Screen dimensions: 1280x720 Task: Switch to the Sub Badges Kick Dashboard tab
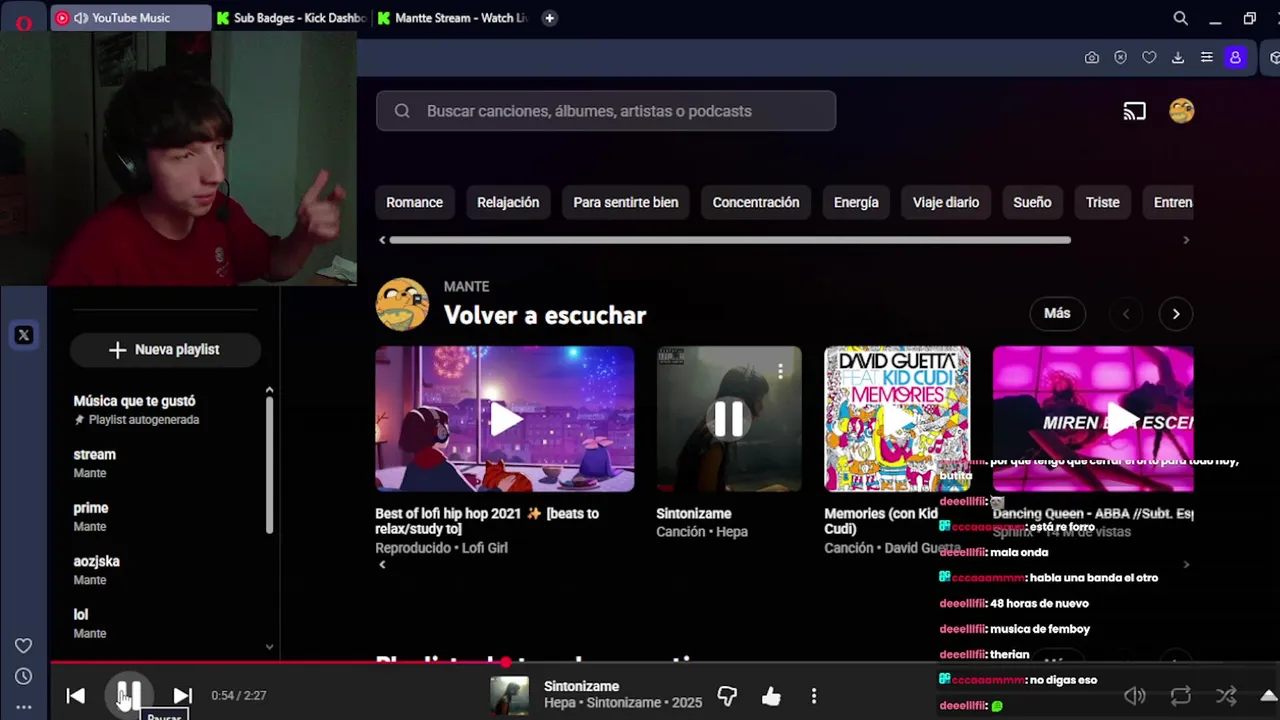292,18
